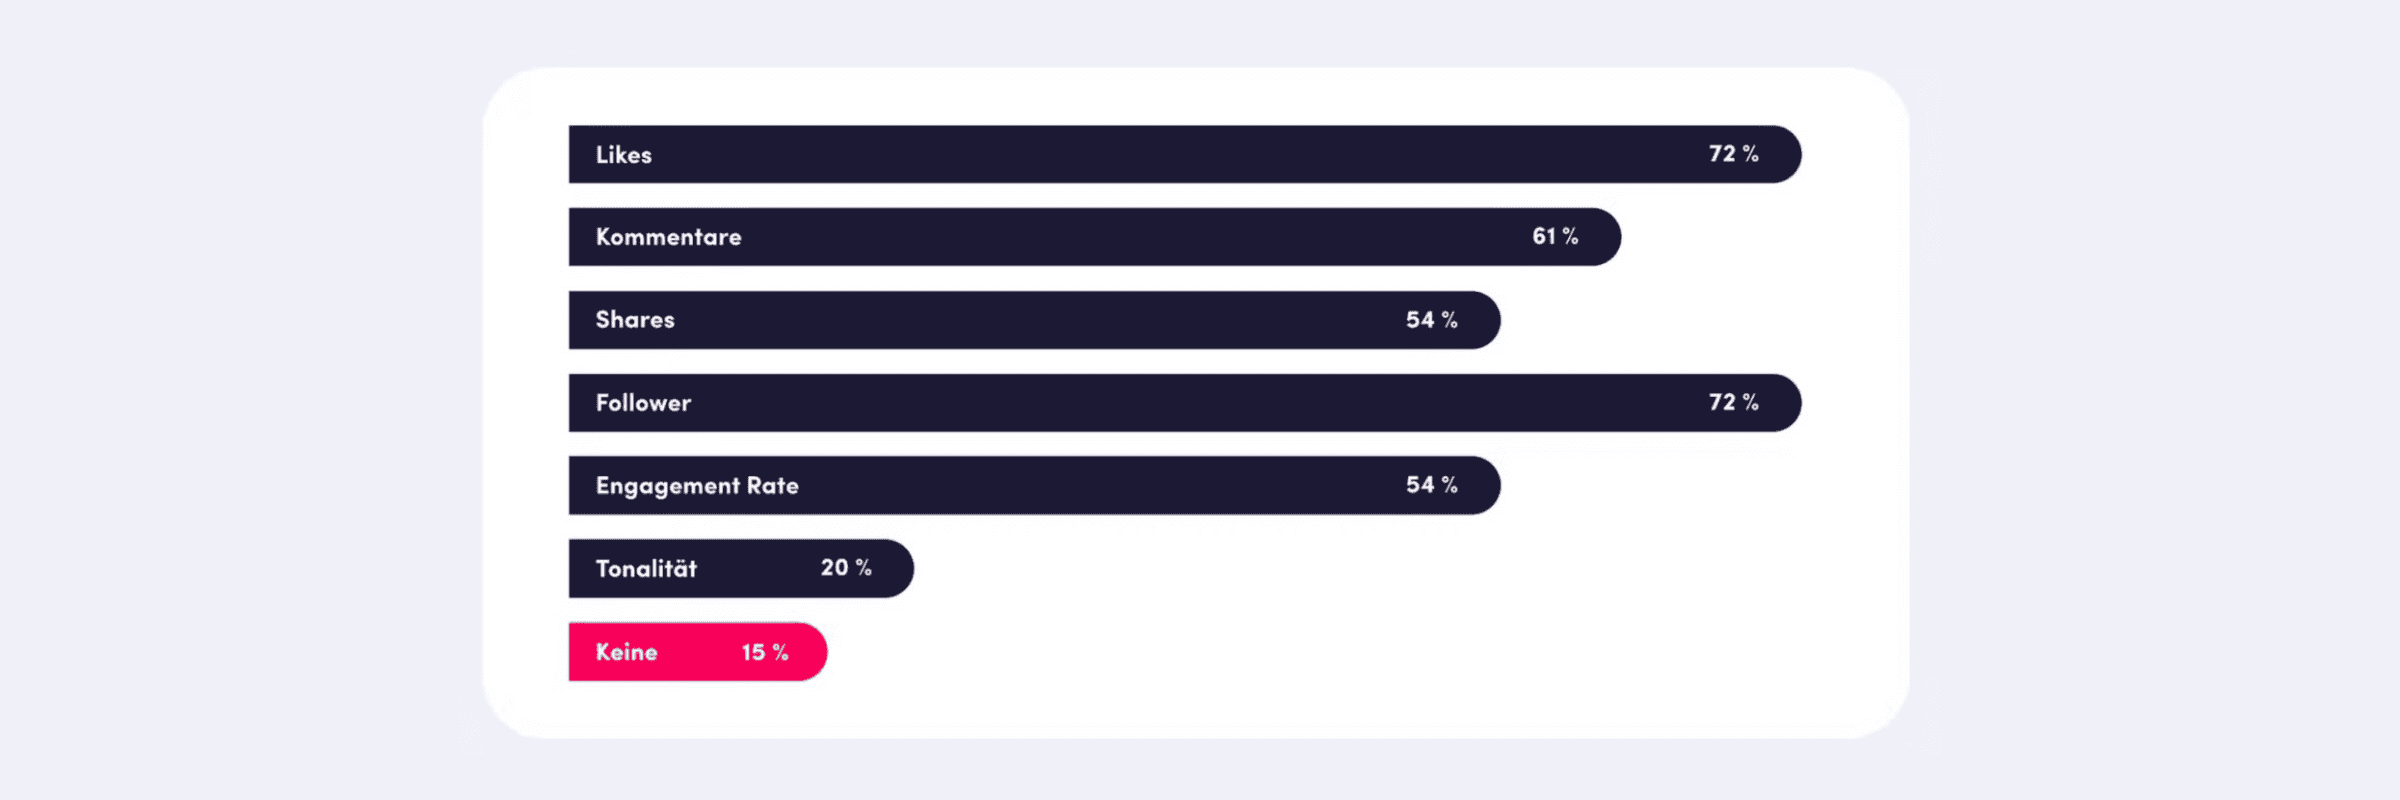
Task: Select the 15 % value on the Keine bar
Action: tap(765, 652)
